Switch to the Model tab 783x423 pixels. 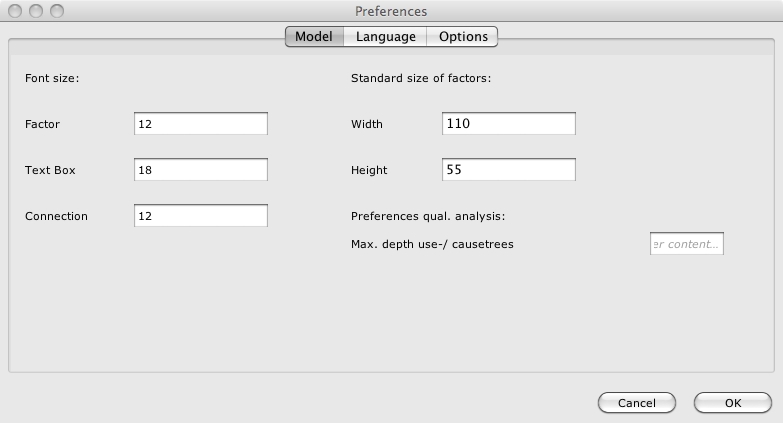pyautogui.click(x=314, y=37)
